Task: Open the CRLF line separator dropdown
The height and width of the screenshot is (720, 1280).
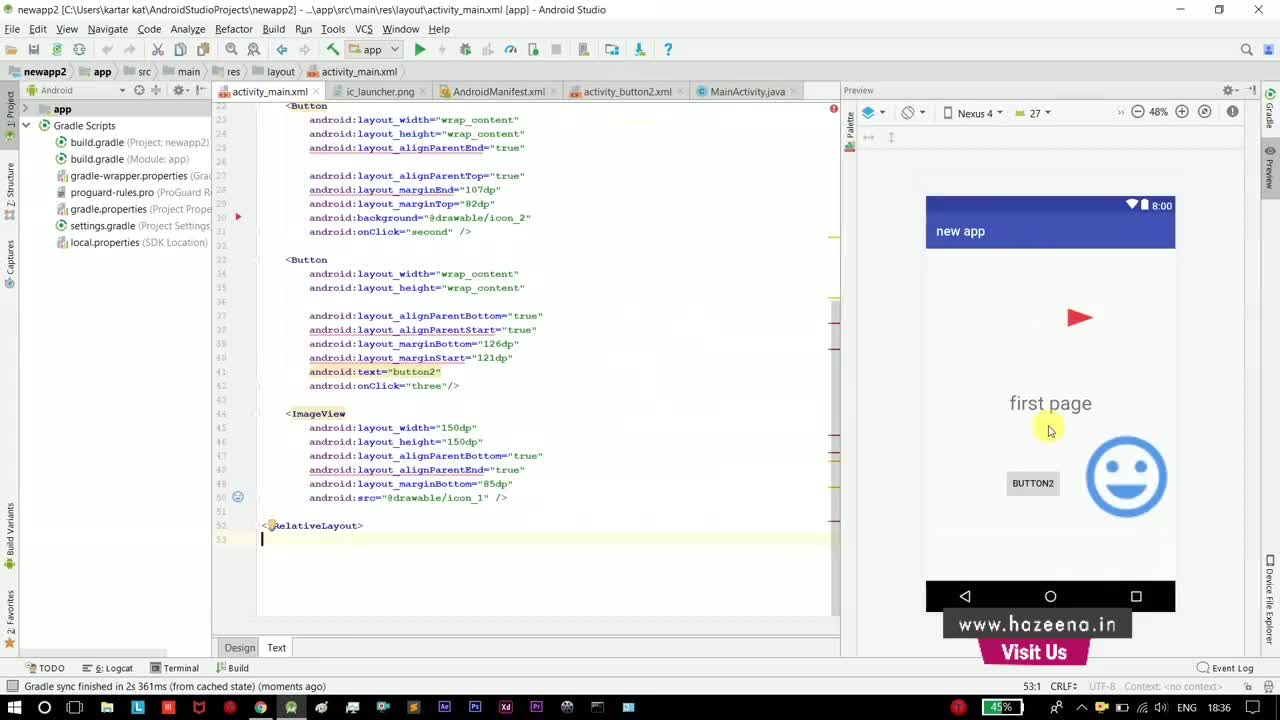Action: point(1064,686)
